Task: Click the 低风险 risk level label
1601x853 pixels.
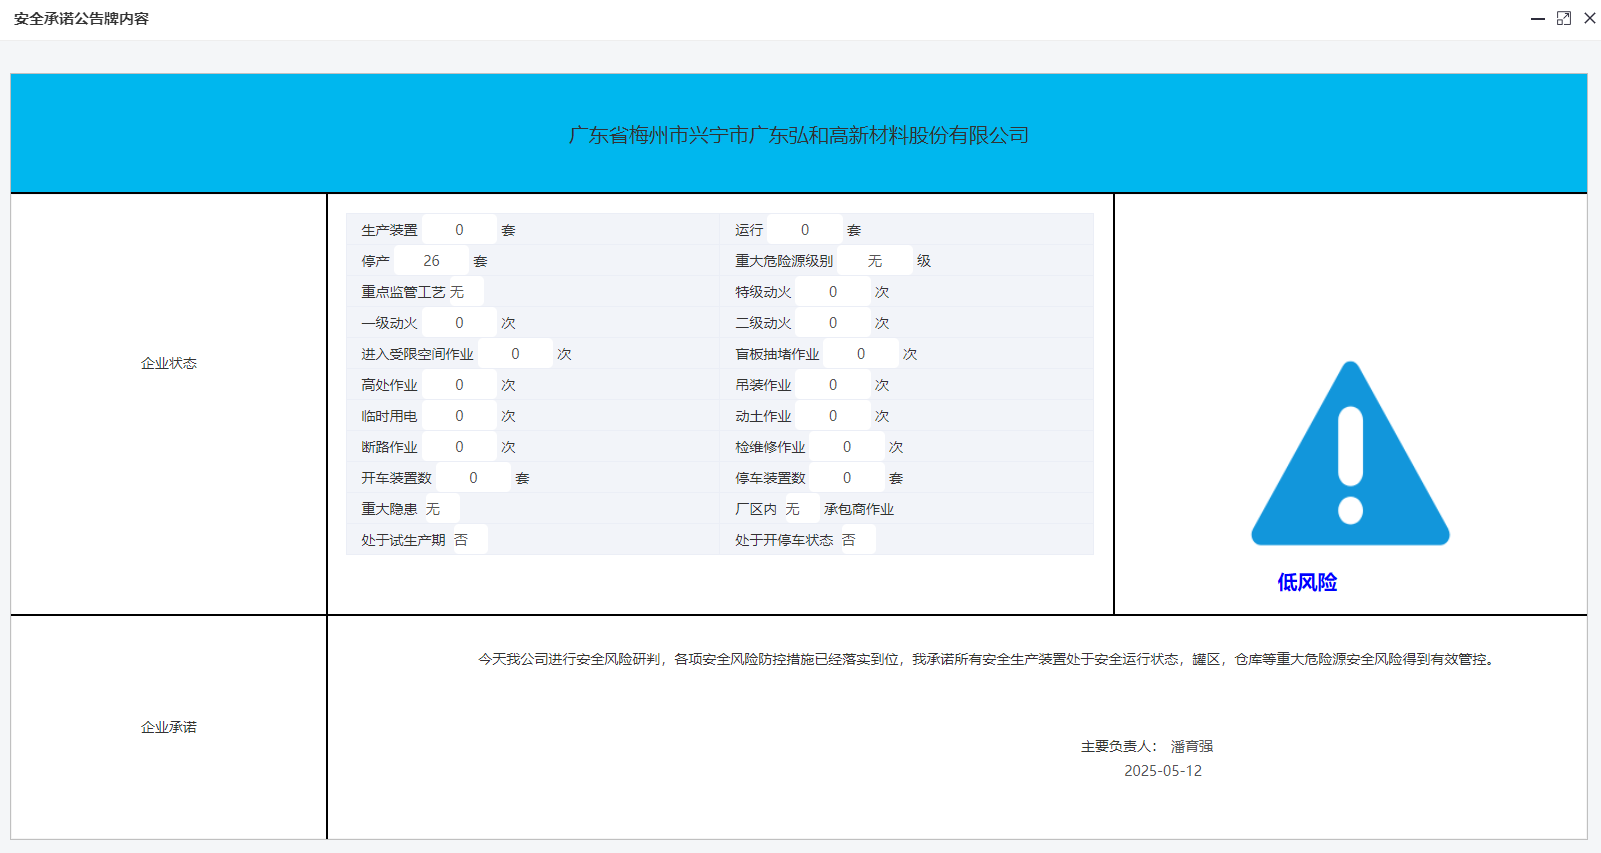Action: 1307,582
